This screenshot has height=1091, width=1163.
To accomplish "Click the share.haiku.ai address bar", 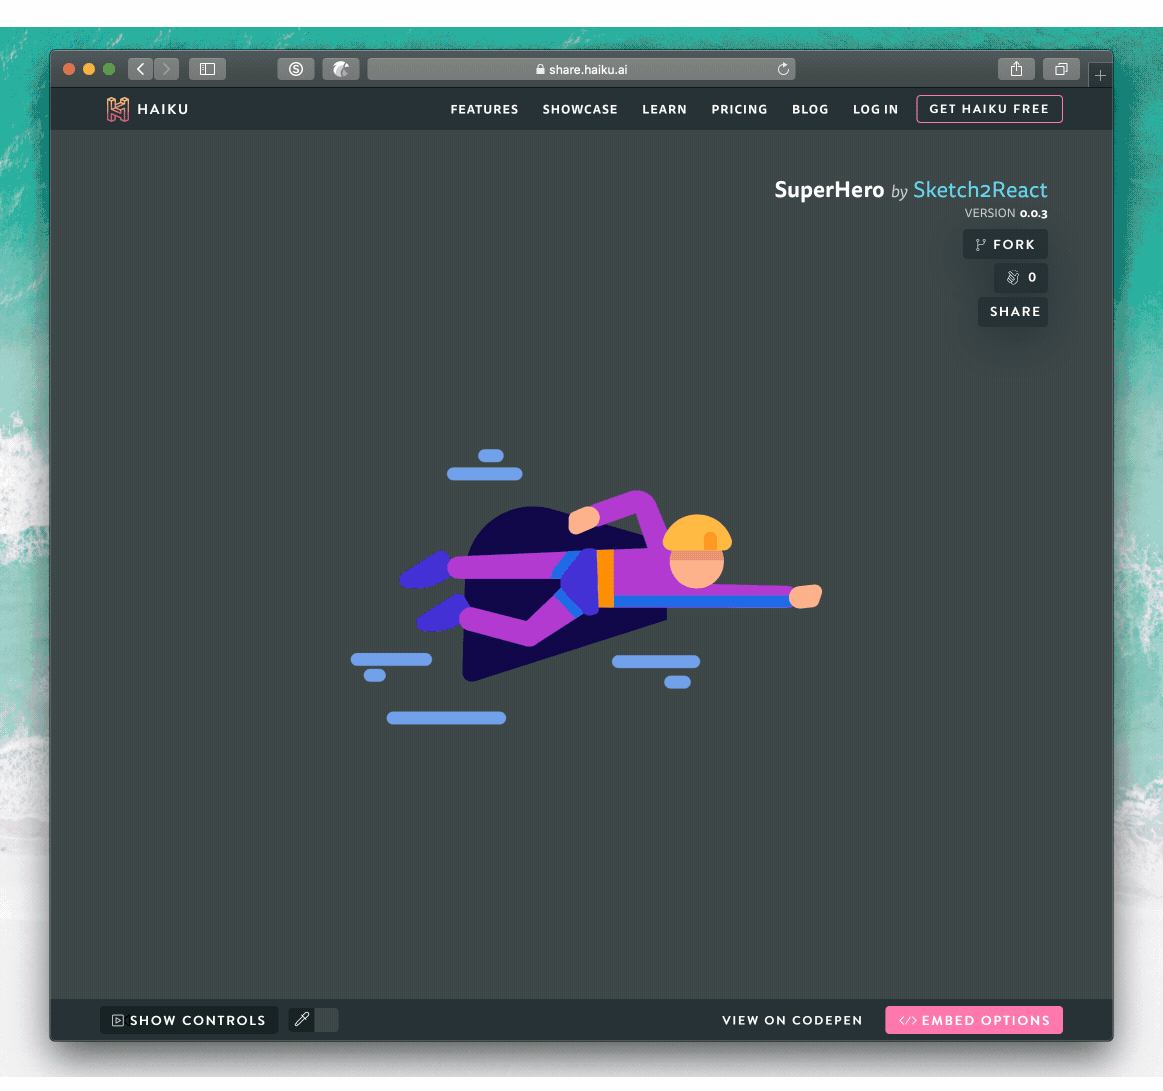I will pyautogui.click(x=582, y=69).
